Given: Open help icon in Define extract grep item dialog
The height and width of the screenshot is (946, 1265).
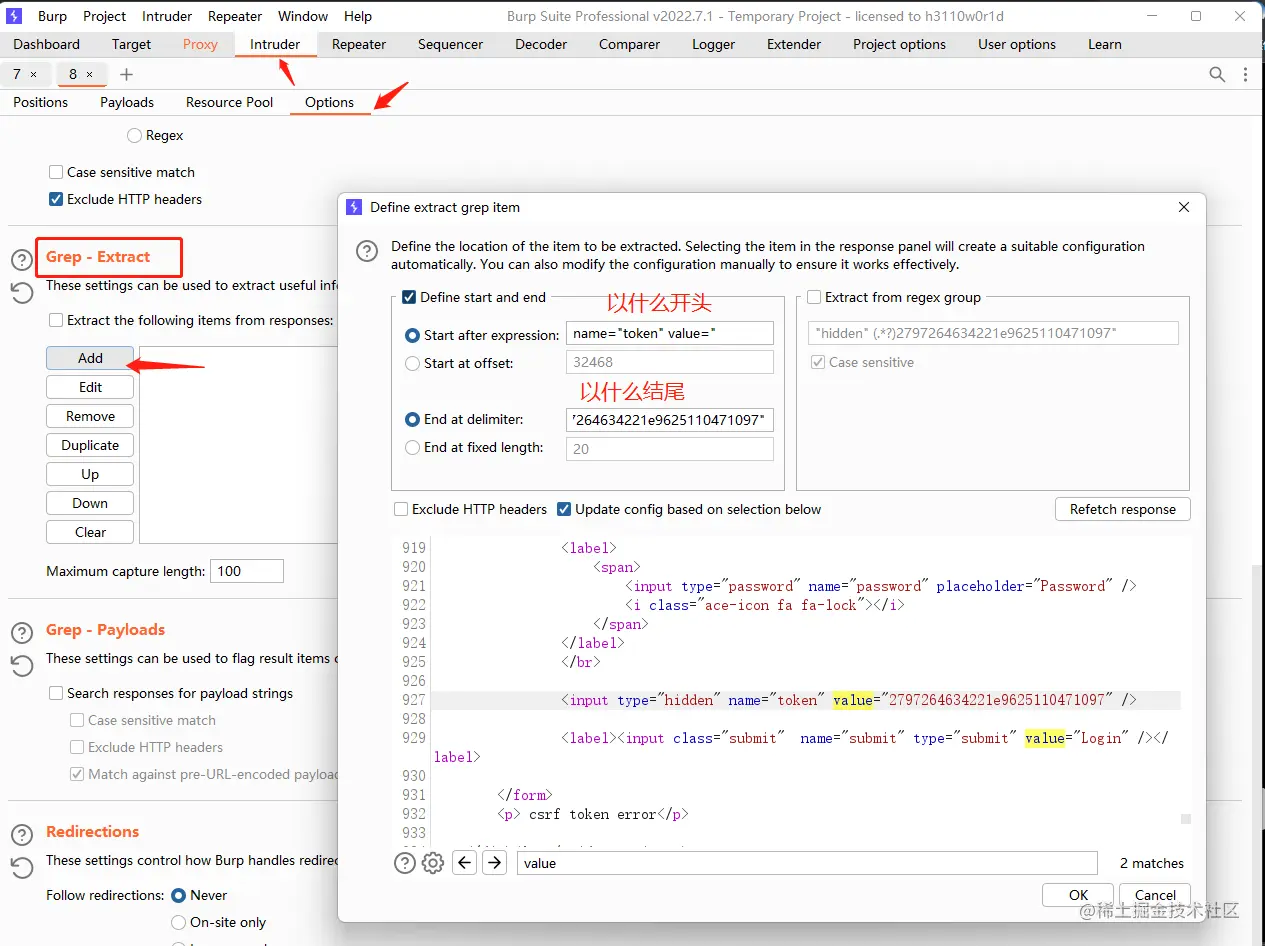Looking at the screenshot, I should 368,251.
